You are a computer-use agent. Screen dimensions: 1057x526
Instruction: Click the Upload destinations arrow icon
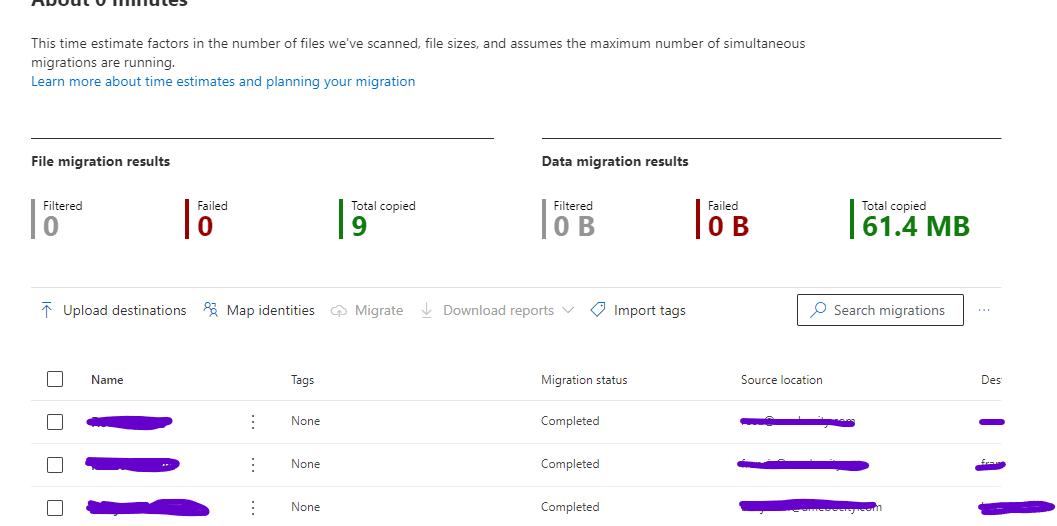coord(46,310)
